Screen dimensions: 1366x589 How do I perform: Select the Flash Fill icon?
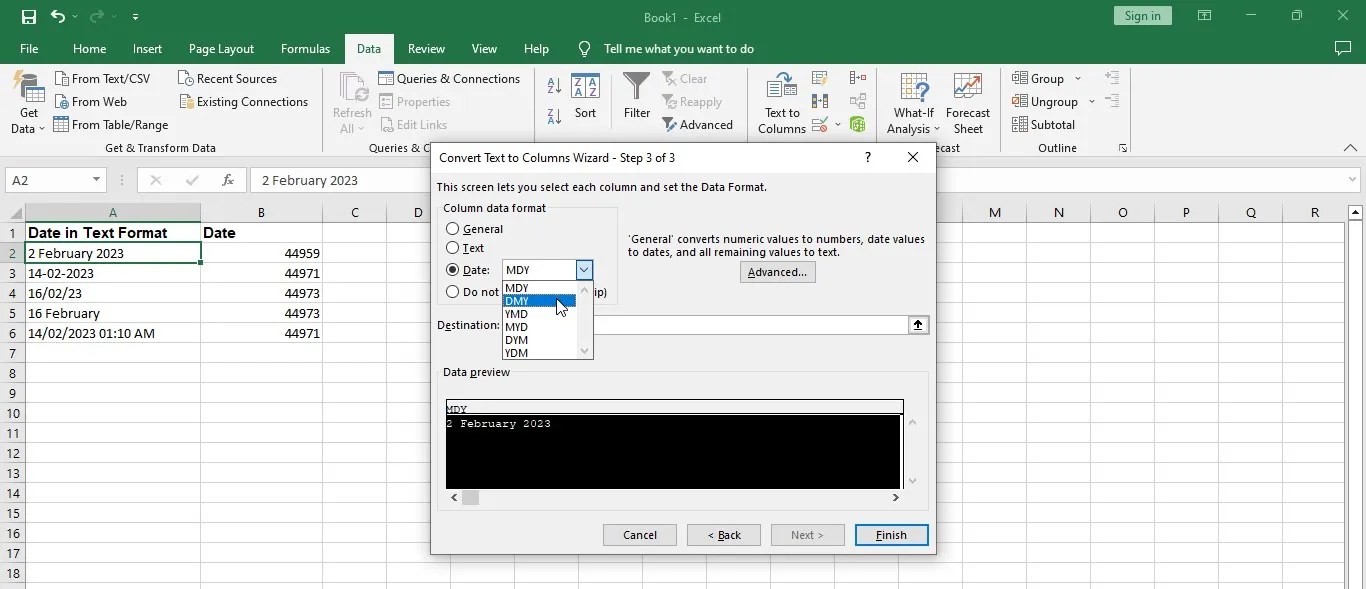tap(820, 78)
